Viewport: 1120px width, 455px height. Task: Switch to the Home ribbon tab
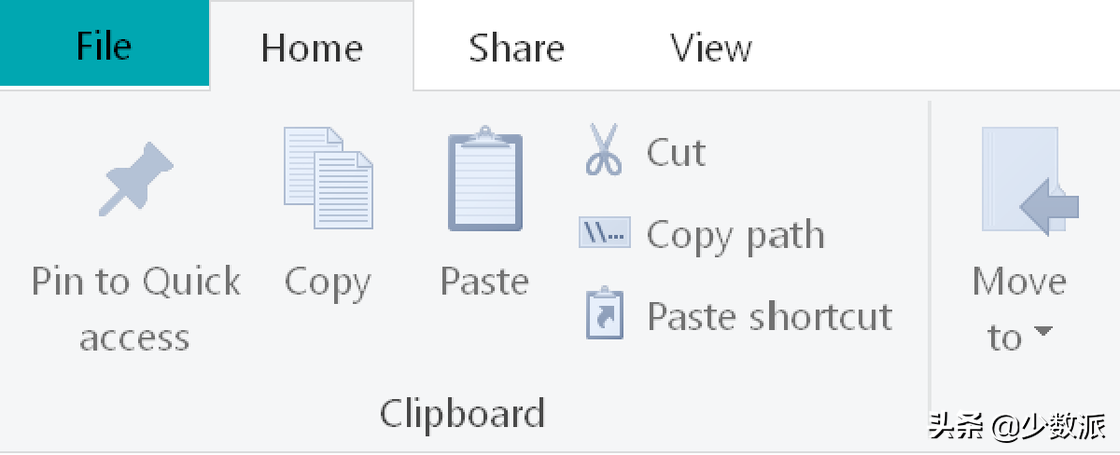coord(311,48)
